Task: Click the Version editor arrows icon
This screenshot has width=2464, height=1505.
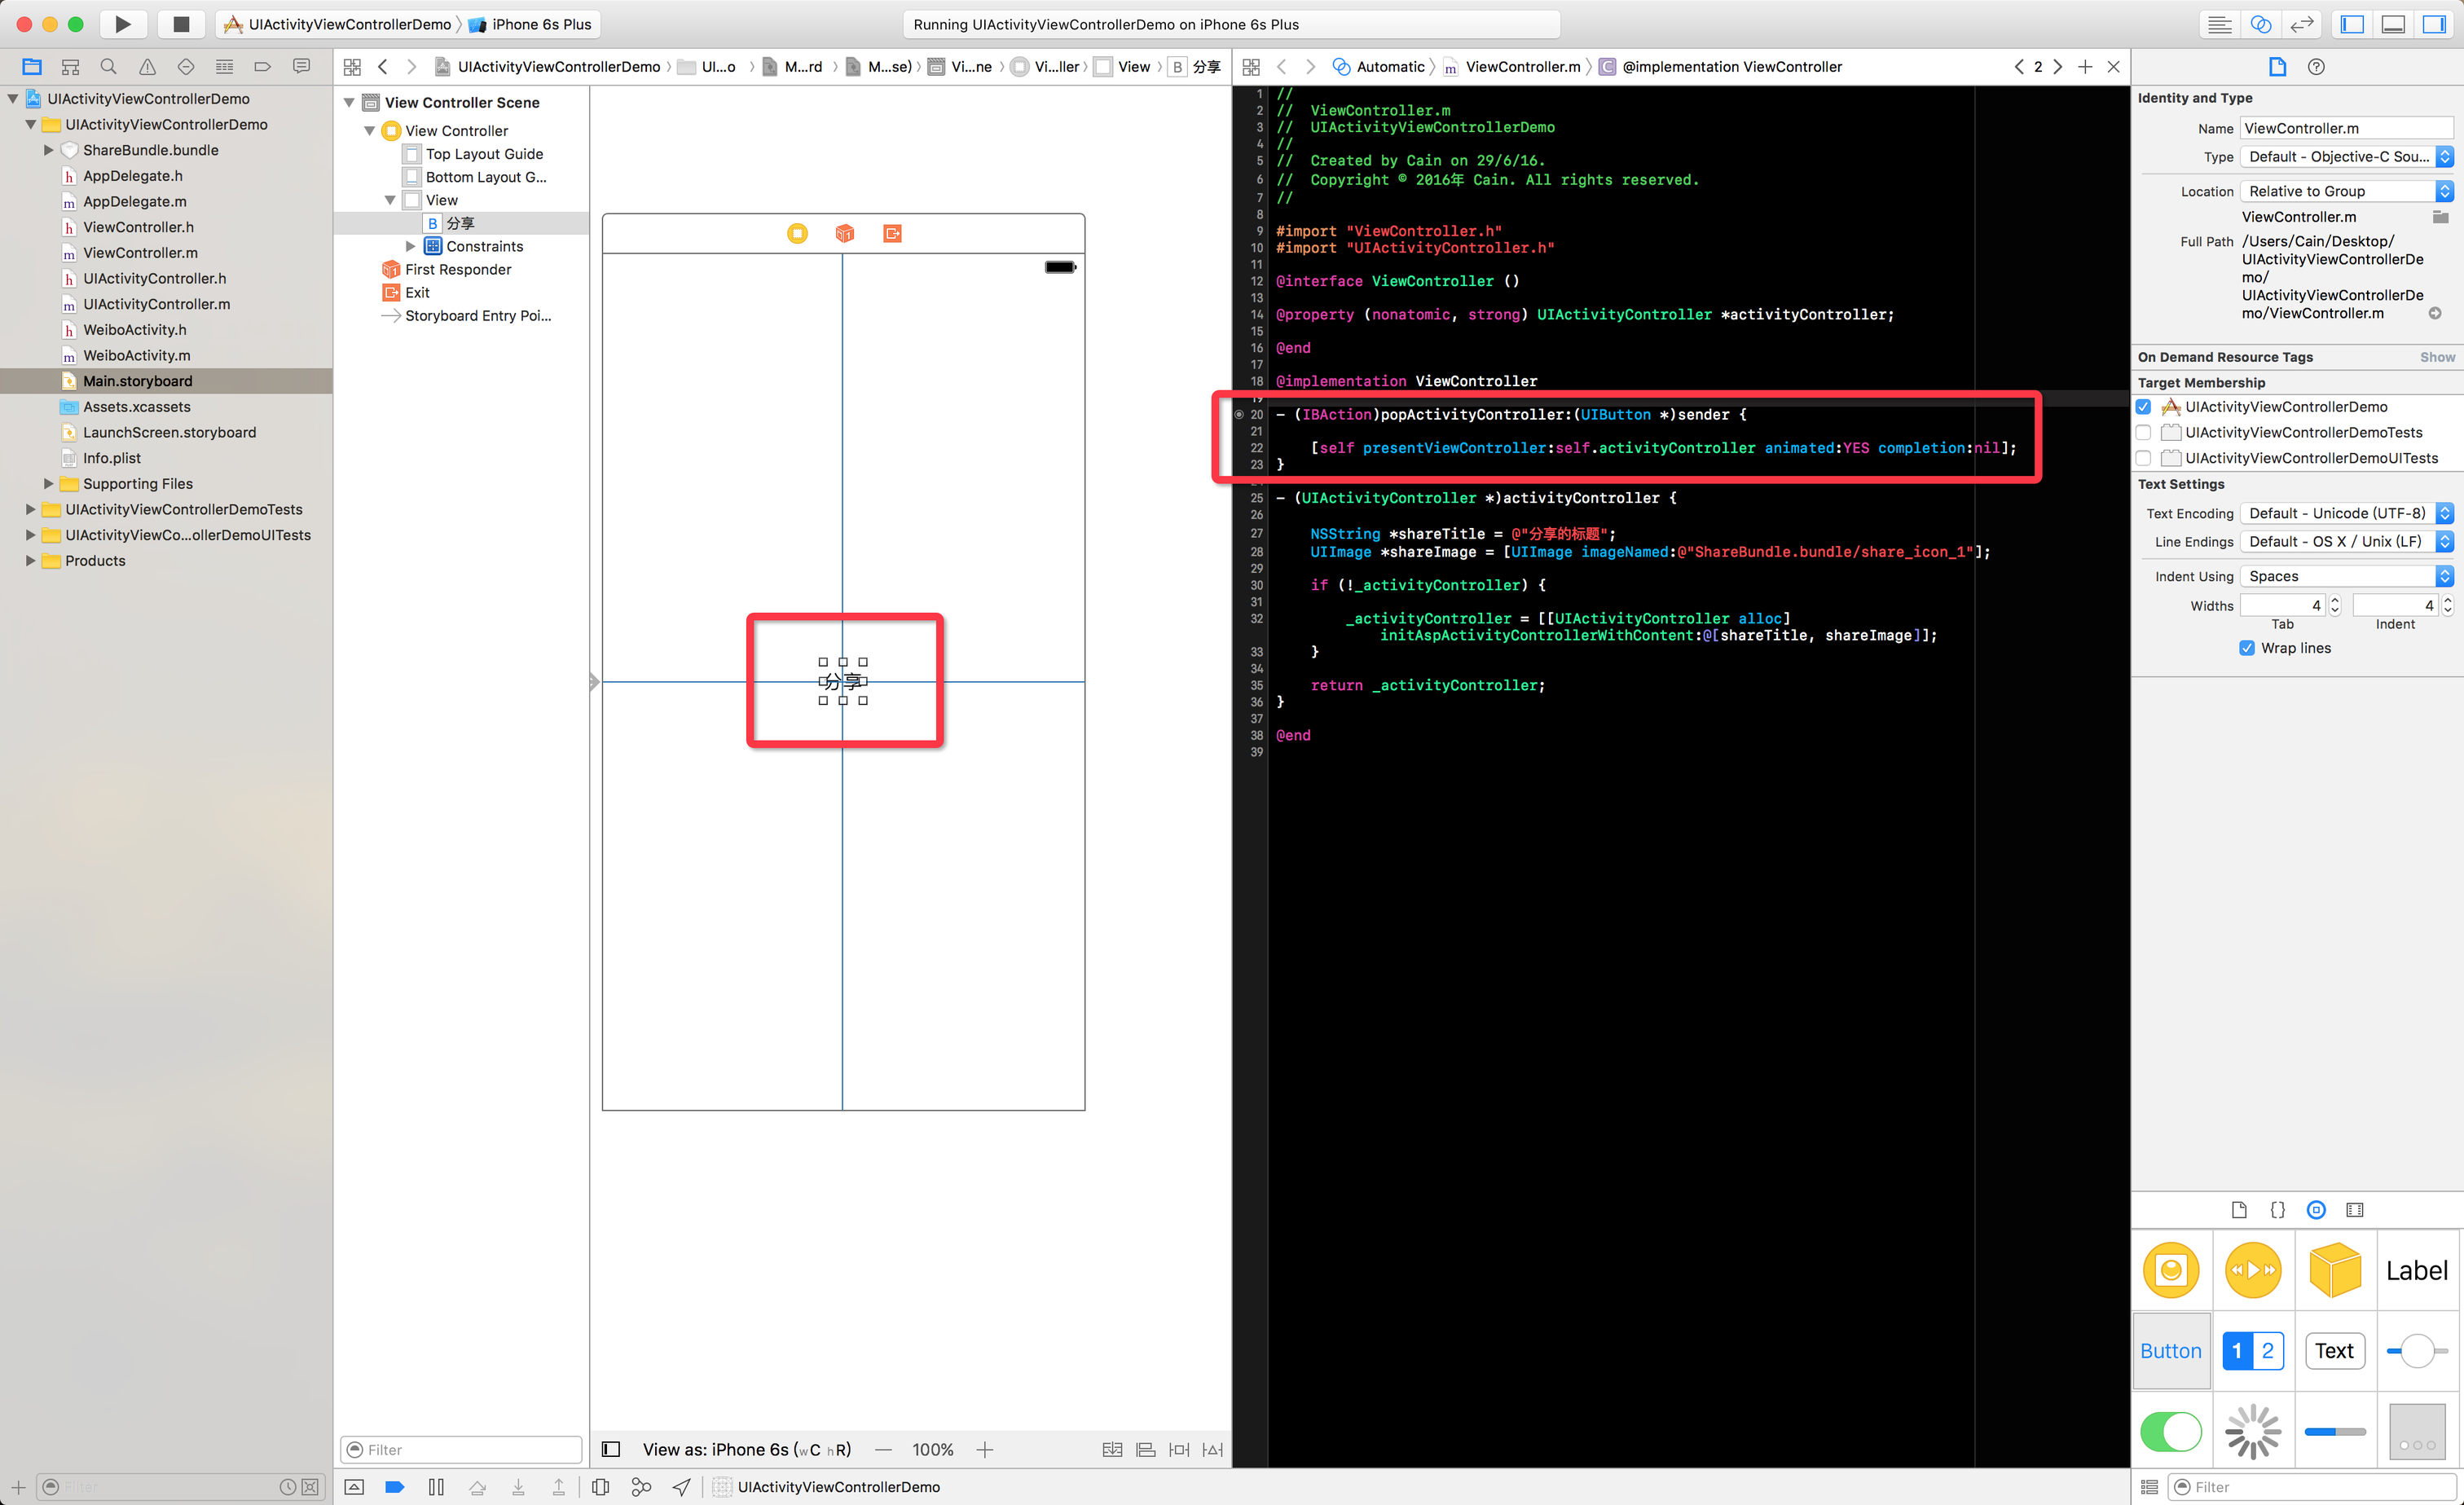Action: pyautogui.click(x=2302, y=24)
